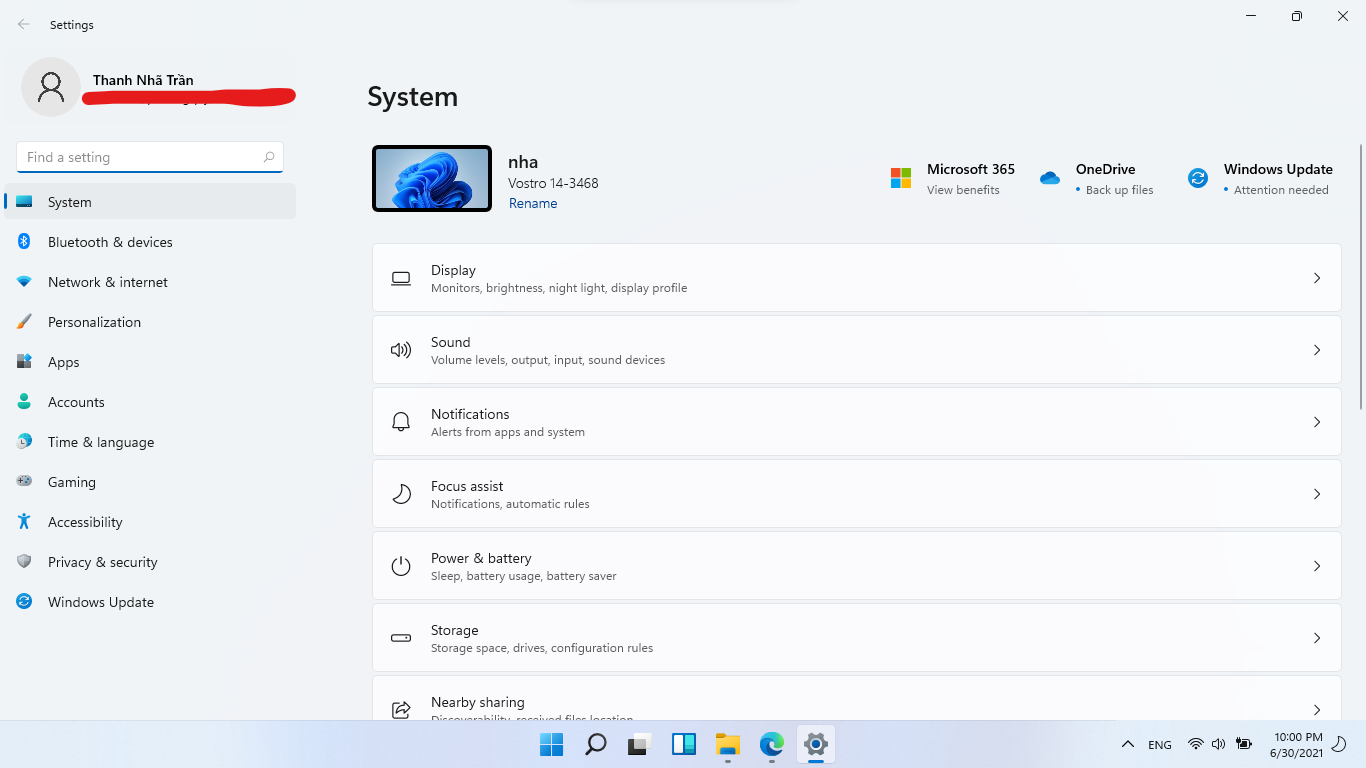Click the Network & internet wifi icon
Screen dimensions: 1366x768
(x=24, y=282)
